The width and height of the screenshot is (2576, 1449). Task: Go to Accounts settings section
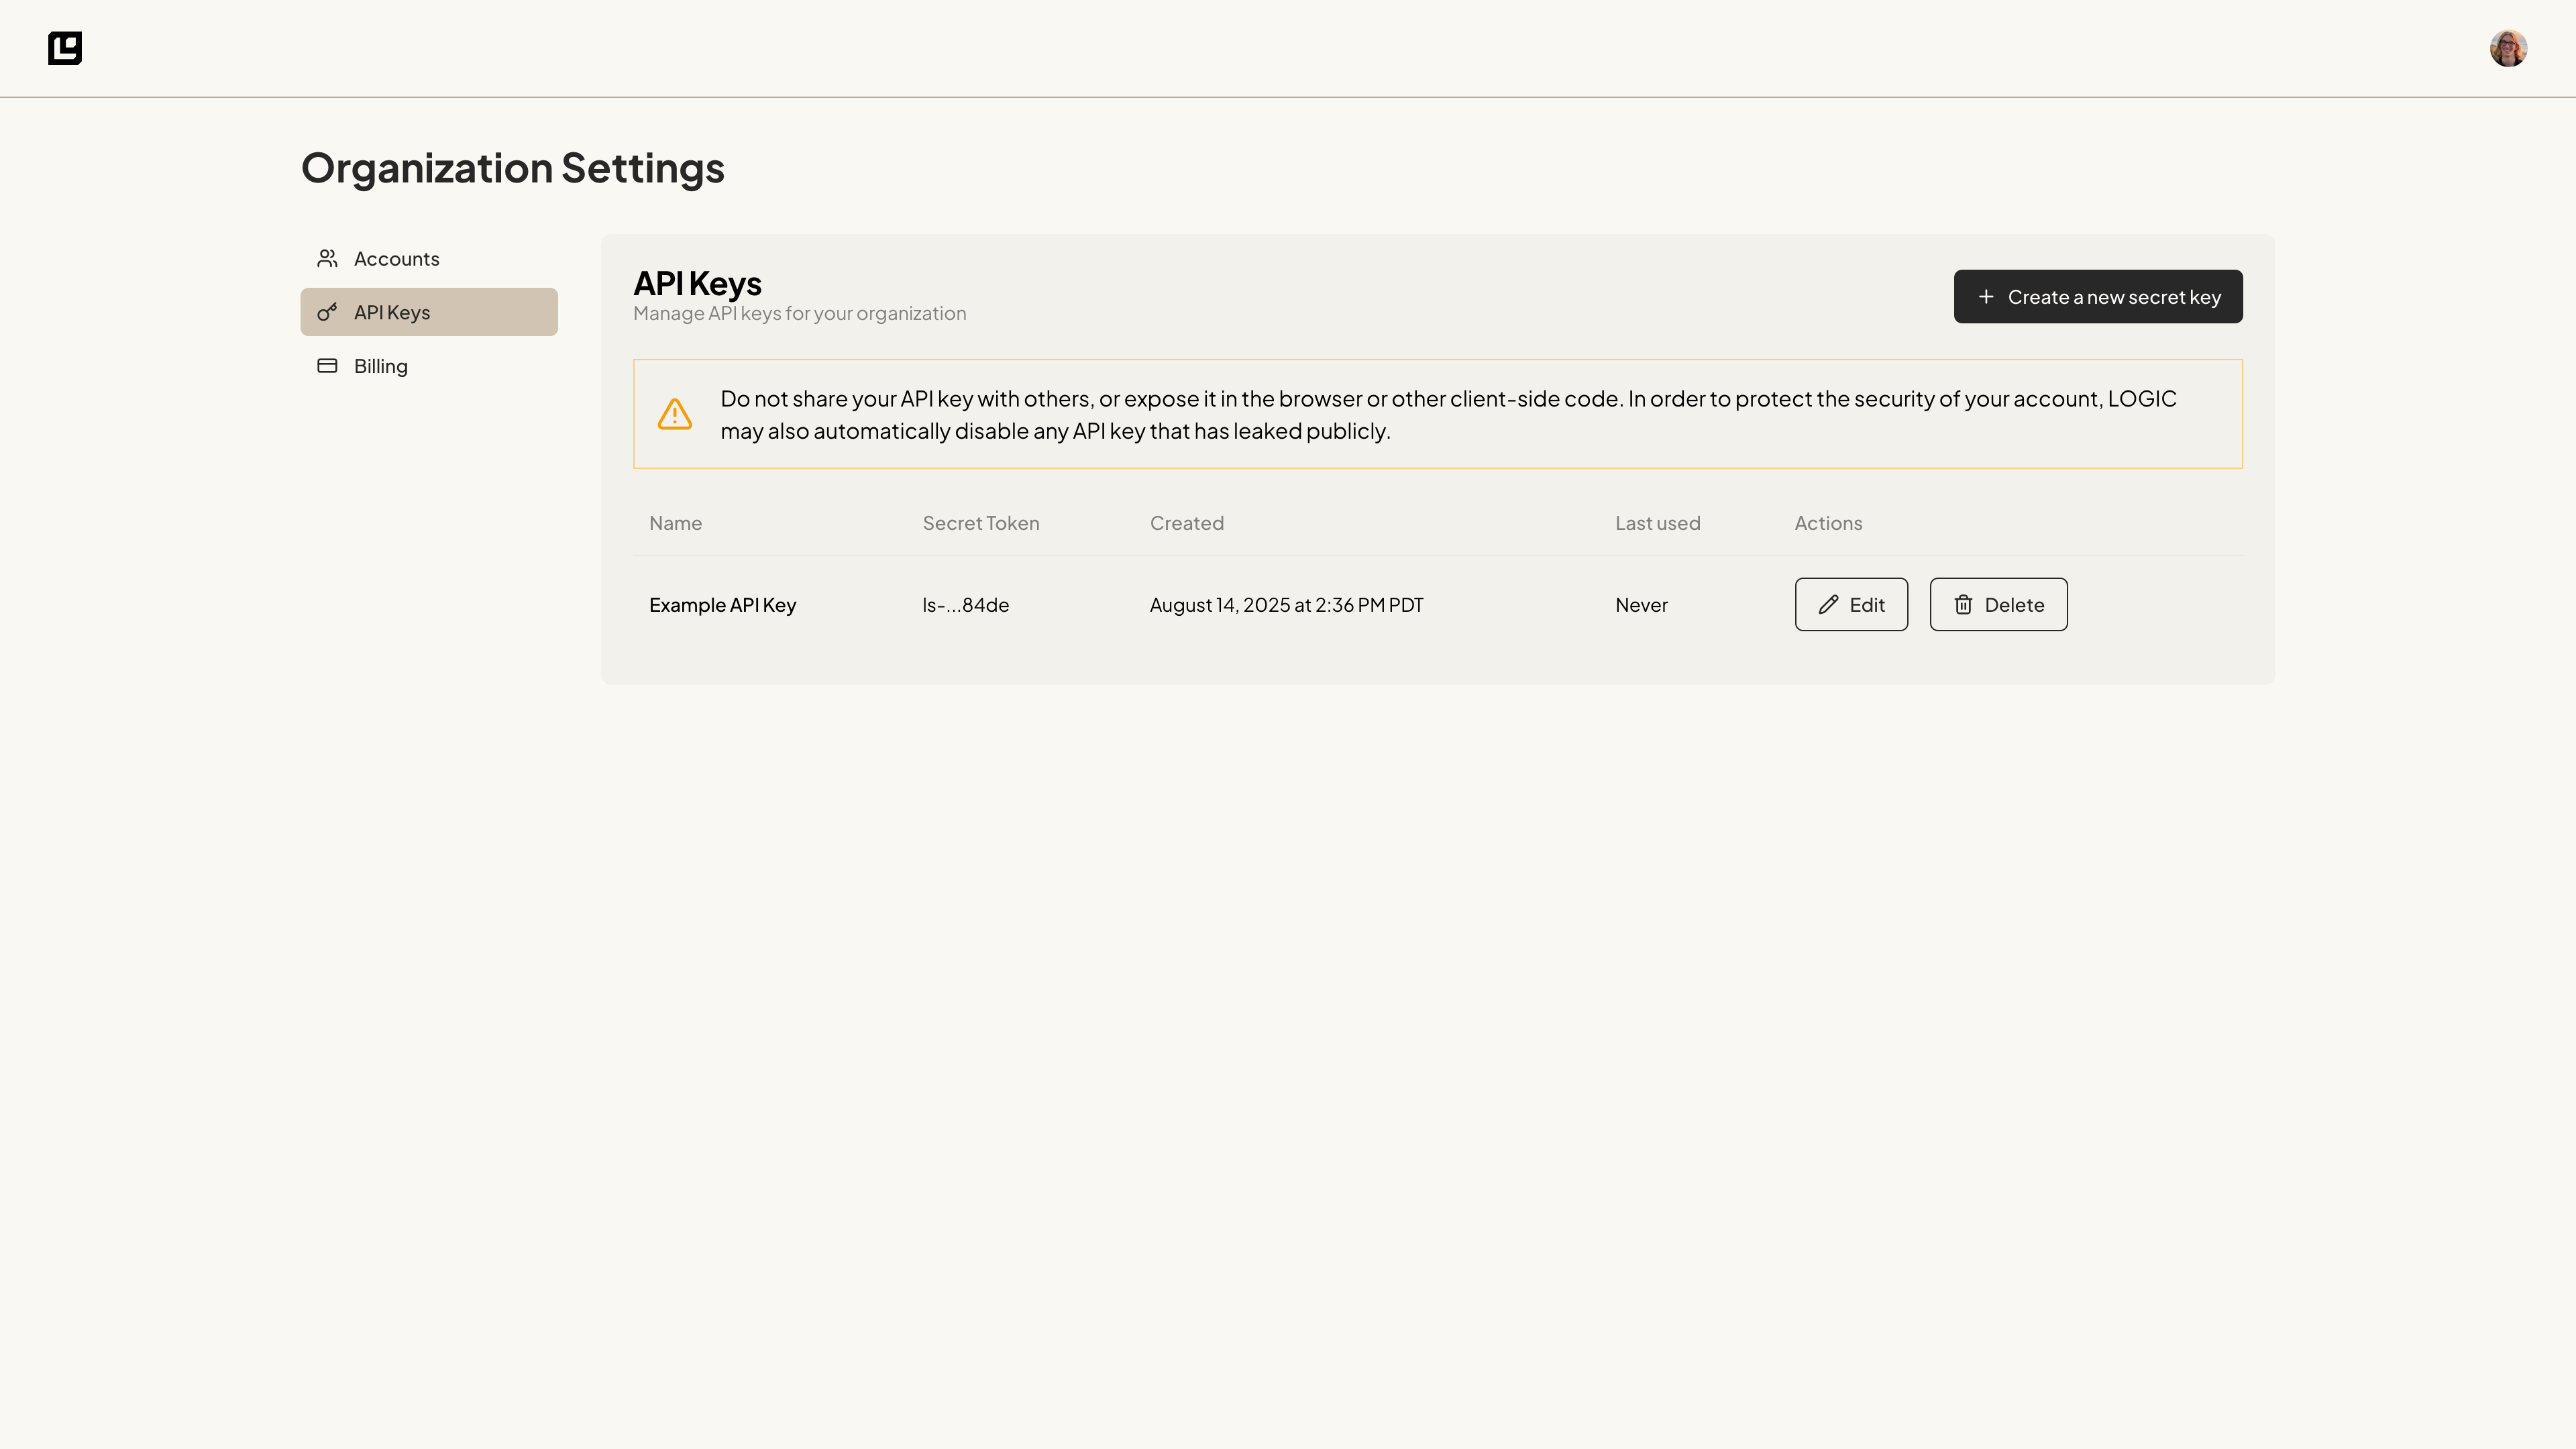(x=396, y=259)
